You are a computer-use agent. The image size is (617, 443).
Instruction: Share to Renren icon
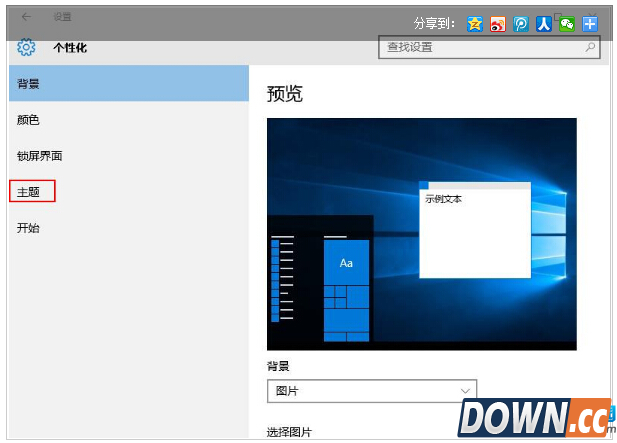pyautogui.click(x=544, y=24)
